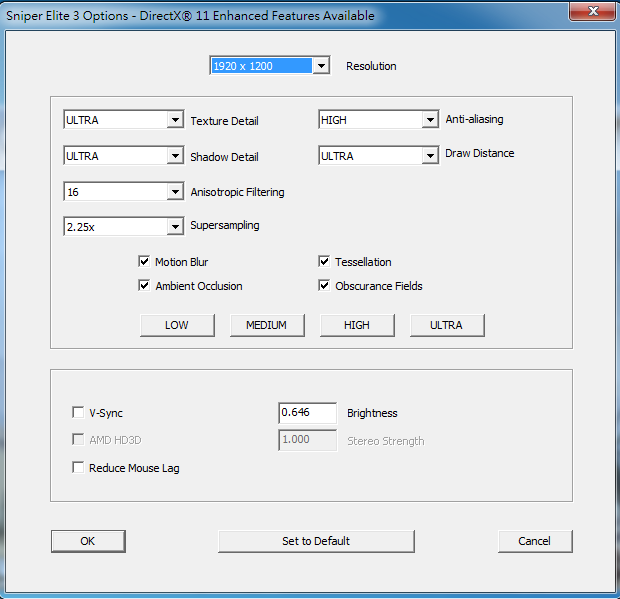
Task: Click the 'Draw Distance' label
Action: 480,153
